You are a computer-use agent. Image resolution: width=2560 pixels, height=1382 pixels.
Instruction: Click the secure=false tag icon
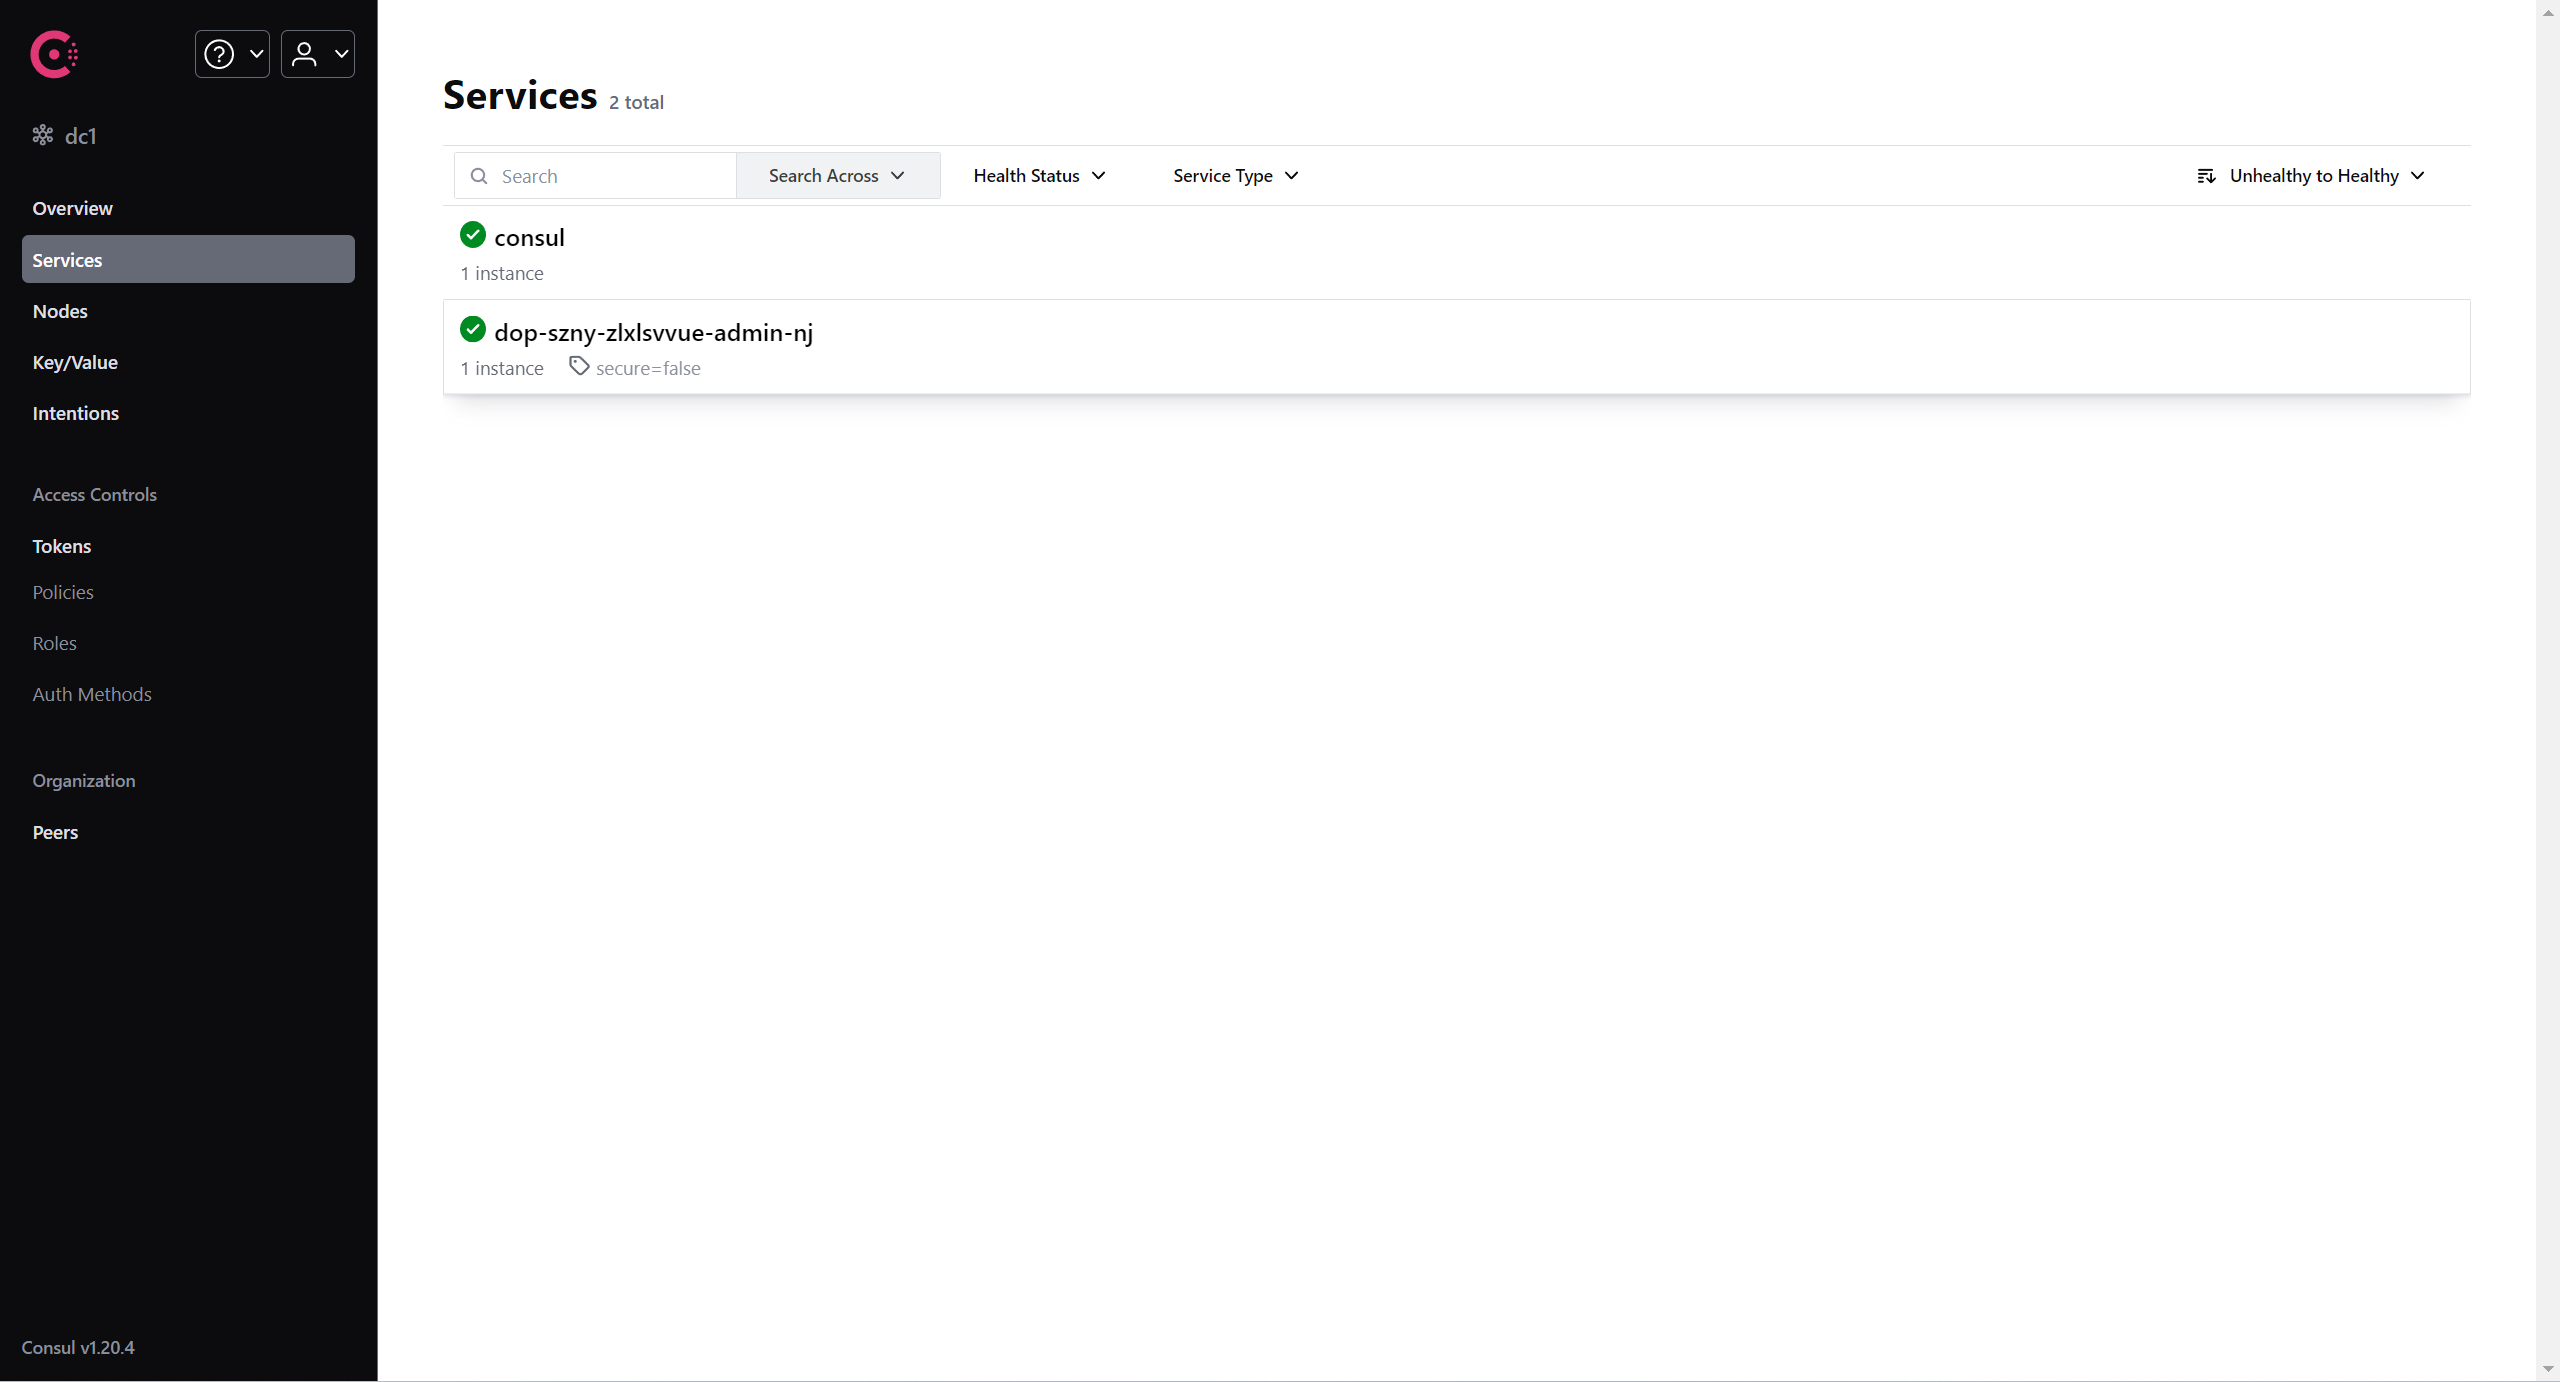579,366
